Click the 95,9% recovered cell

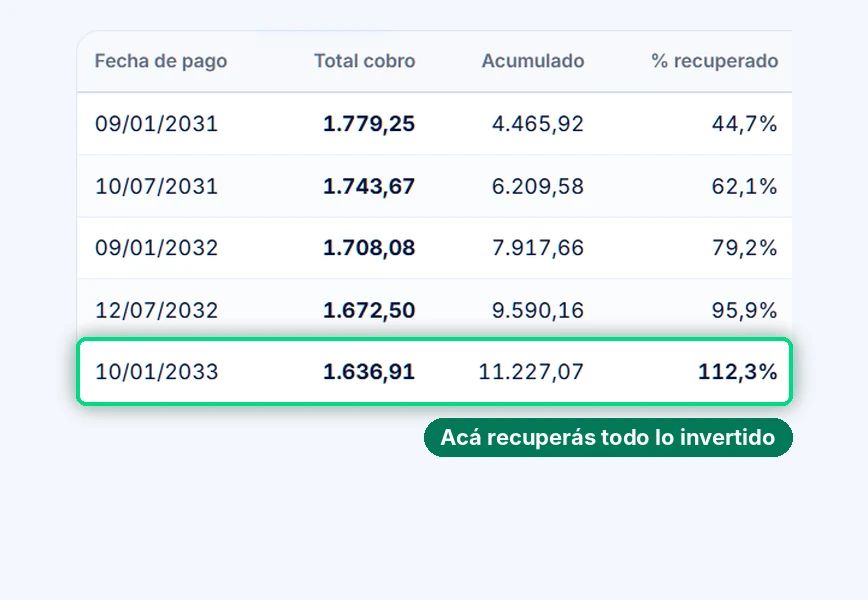tap(745, 310)
